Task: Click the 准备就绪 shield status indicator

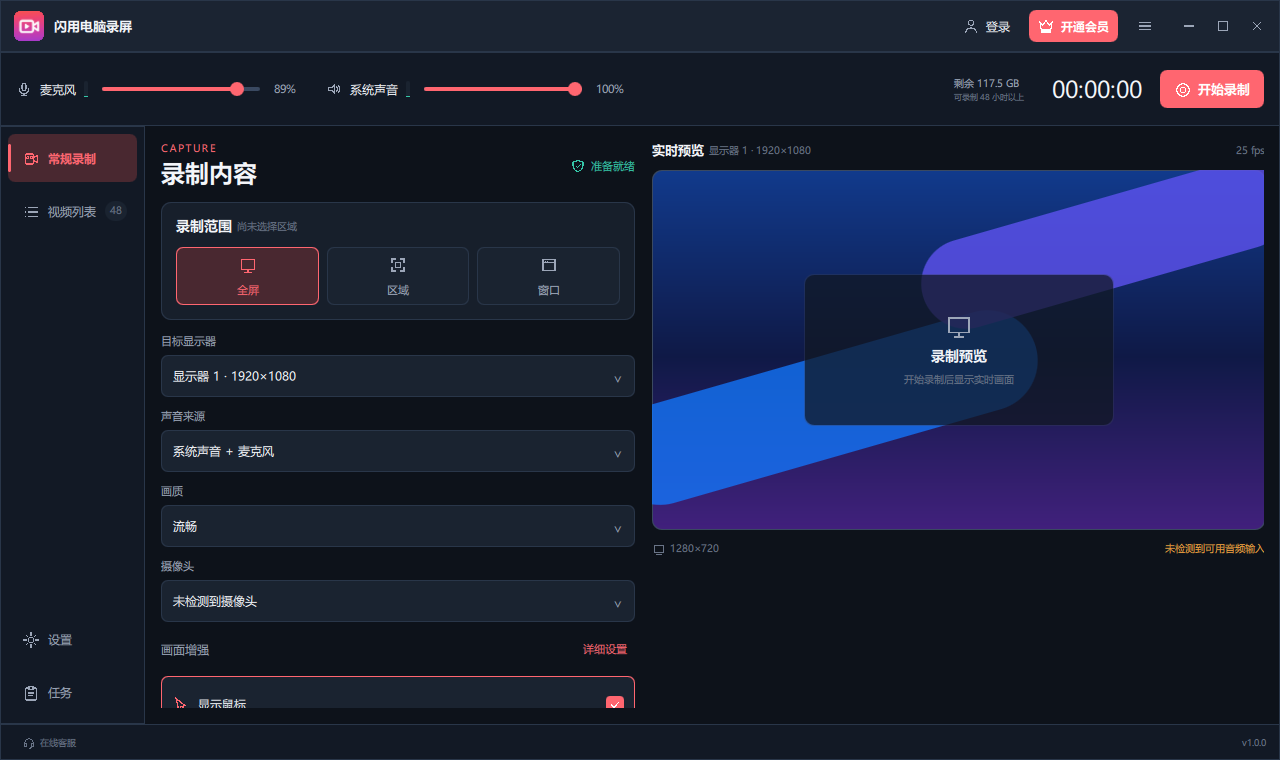Action: click(603, 166)
